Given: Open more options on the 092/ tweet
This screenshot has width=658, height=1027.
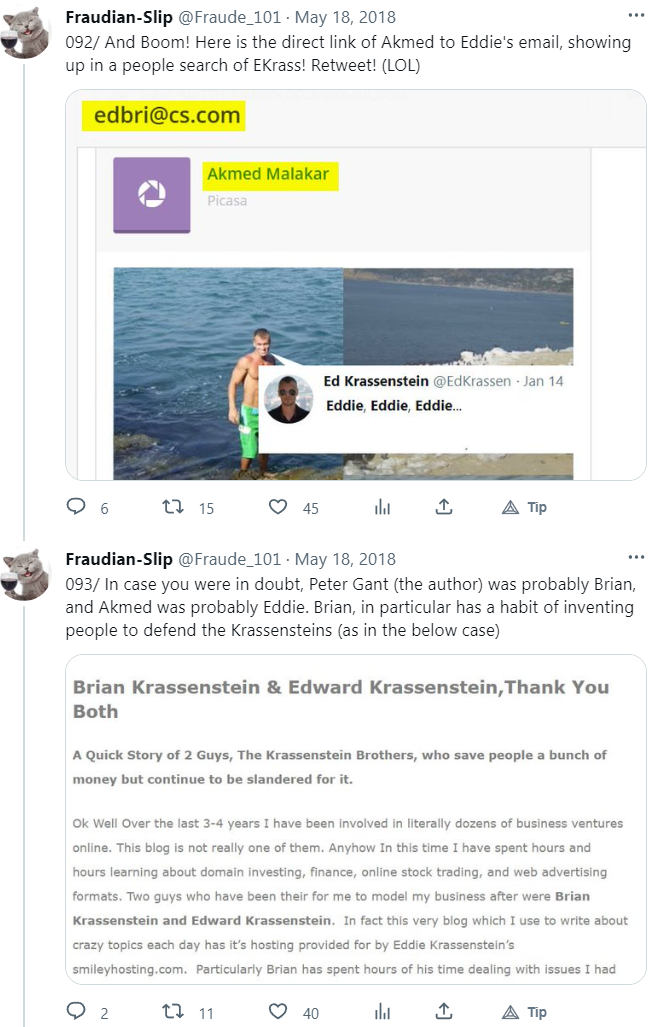Looking at the screenshot, I should [x=636, y=16].
